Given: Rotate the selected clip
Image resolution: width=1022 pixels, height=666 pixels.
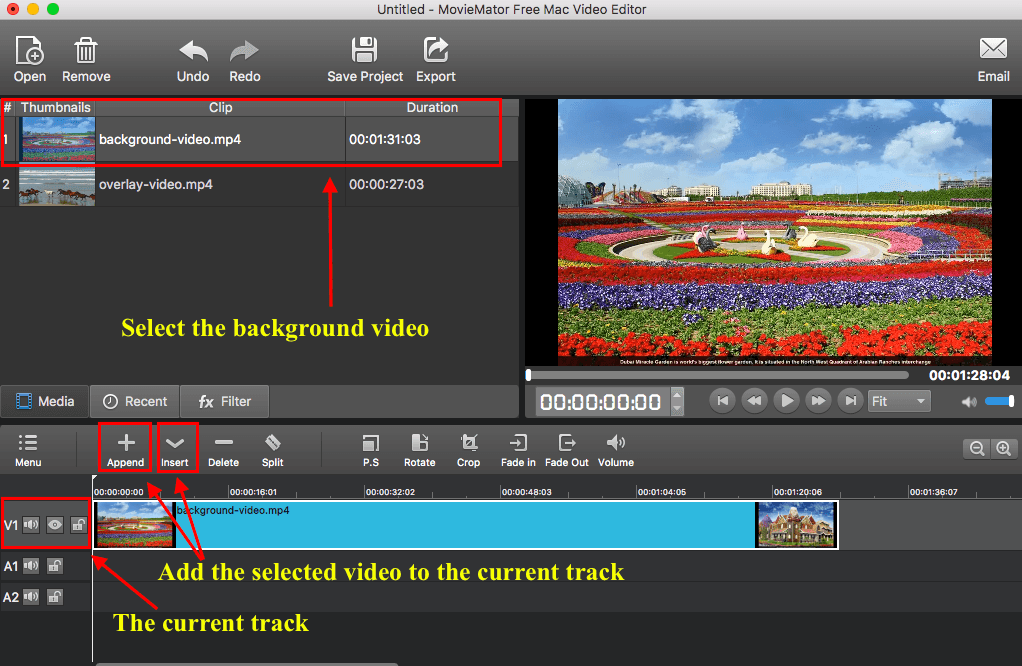Looking at the screenshot, I should [x=420, y=450].
